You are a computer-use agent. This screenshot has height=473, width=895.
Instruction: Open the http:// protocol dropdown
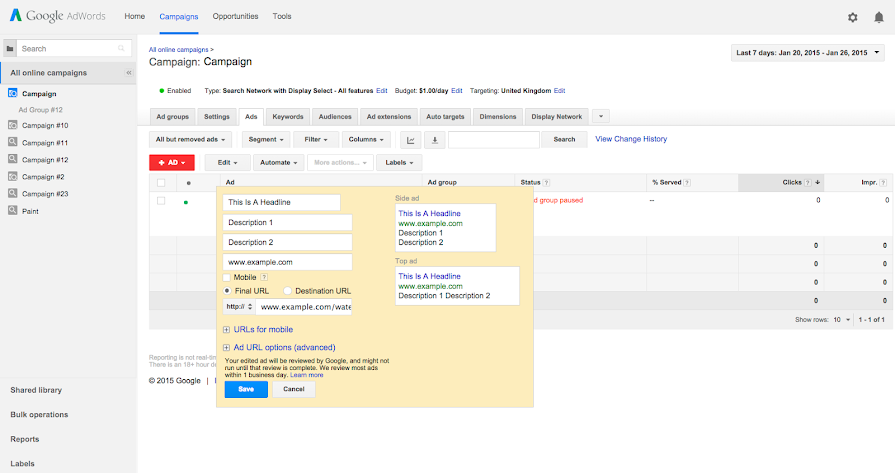click(238, 307)
